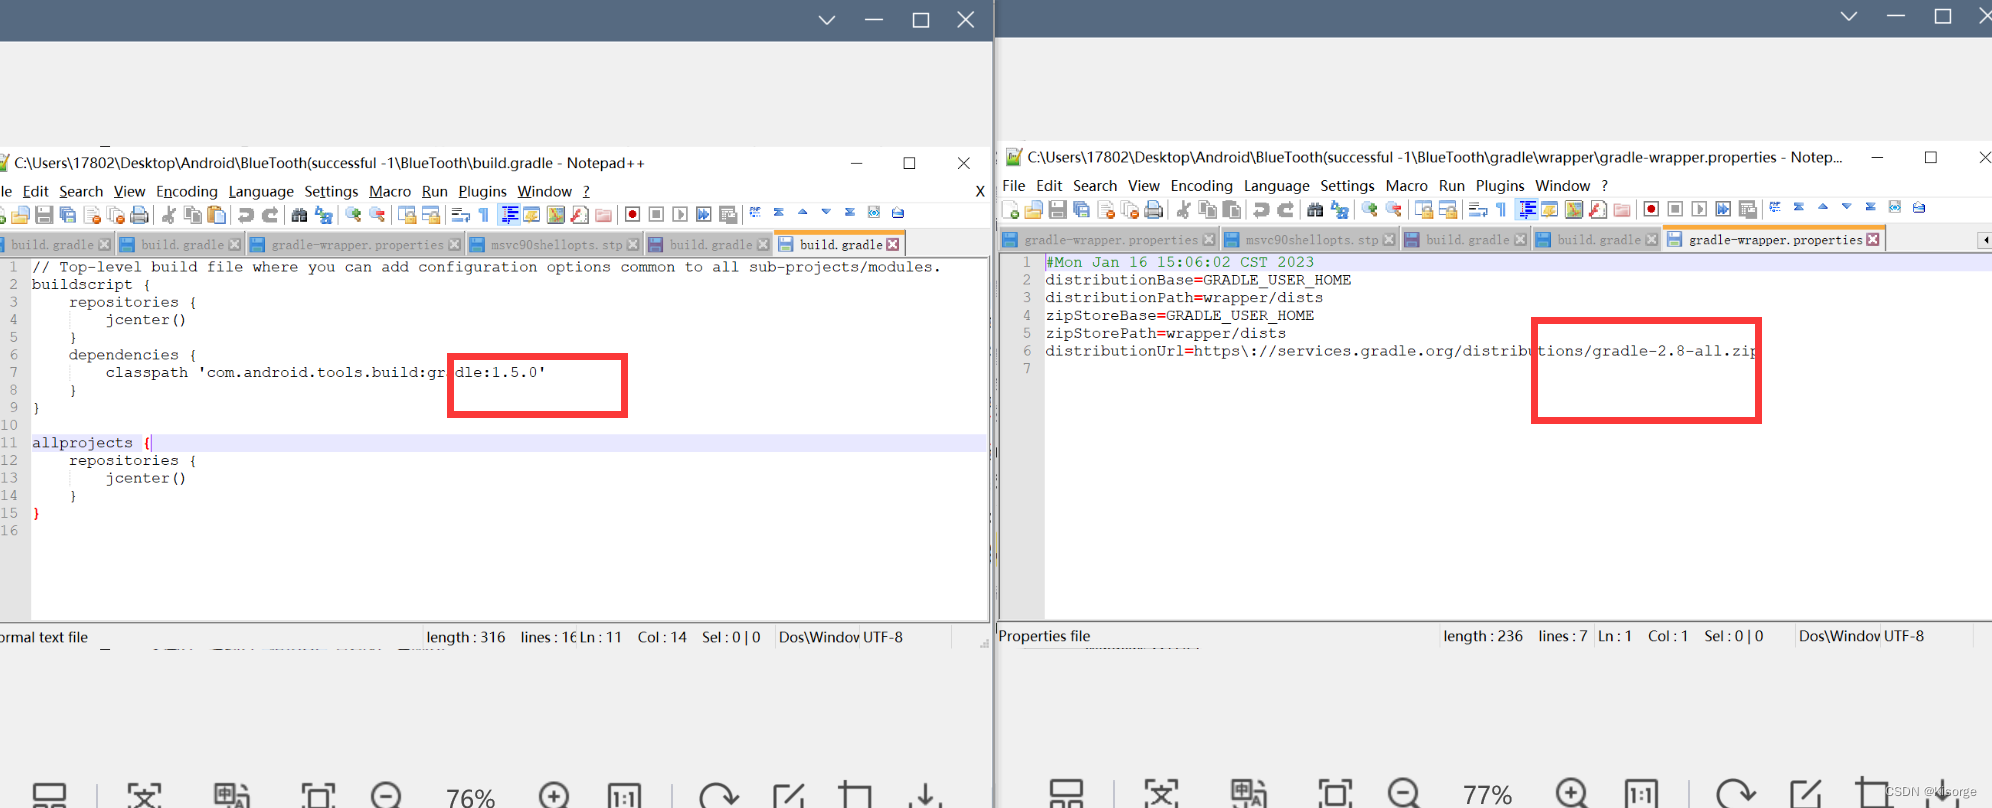This screenshot has width=1992, height=808.
Task: Toggle horizontal scroll sync in left Notepad++ toolbar
Action: [x=431, y=214]
